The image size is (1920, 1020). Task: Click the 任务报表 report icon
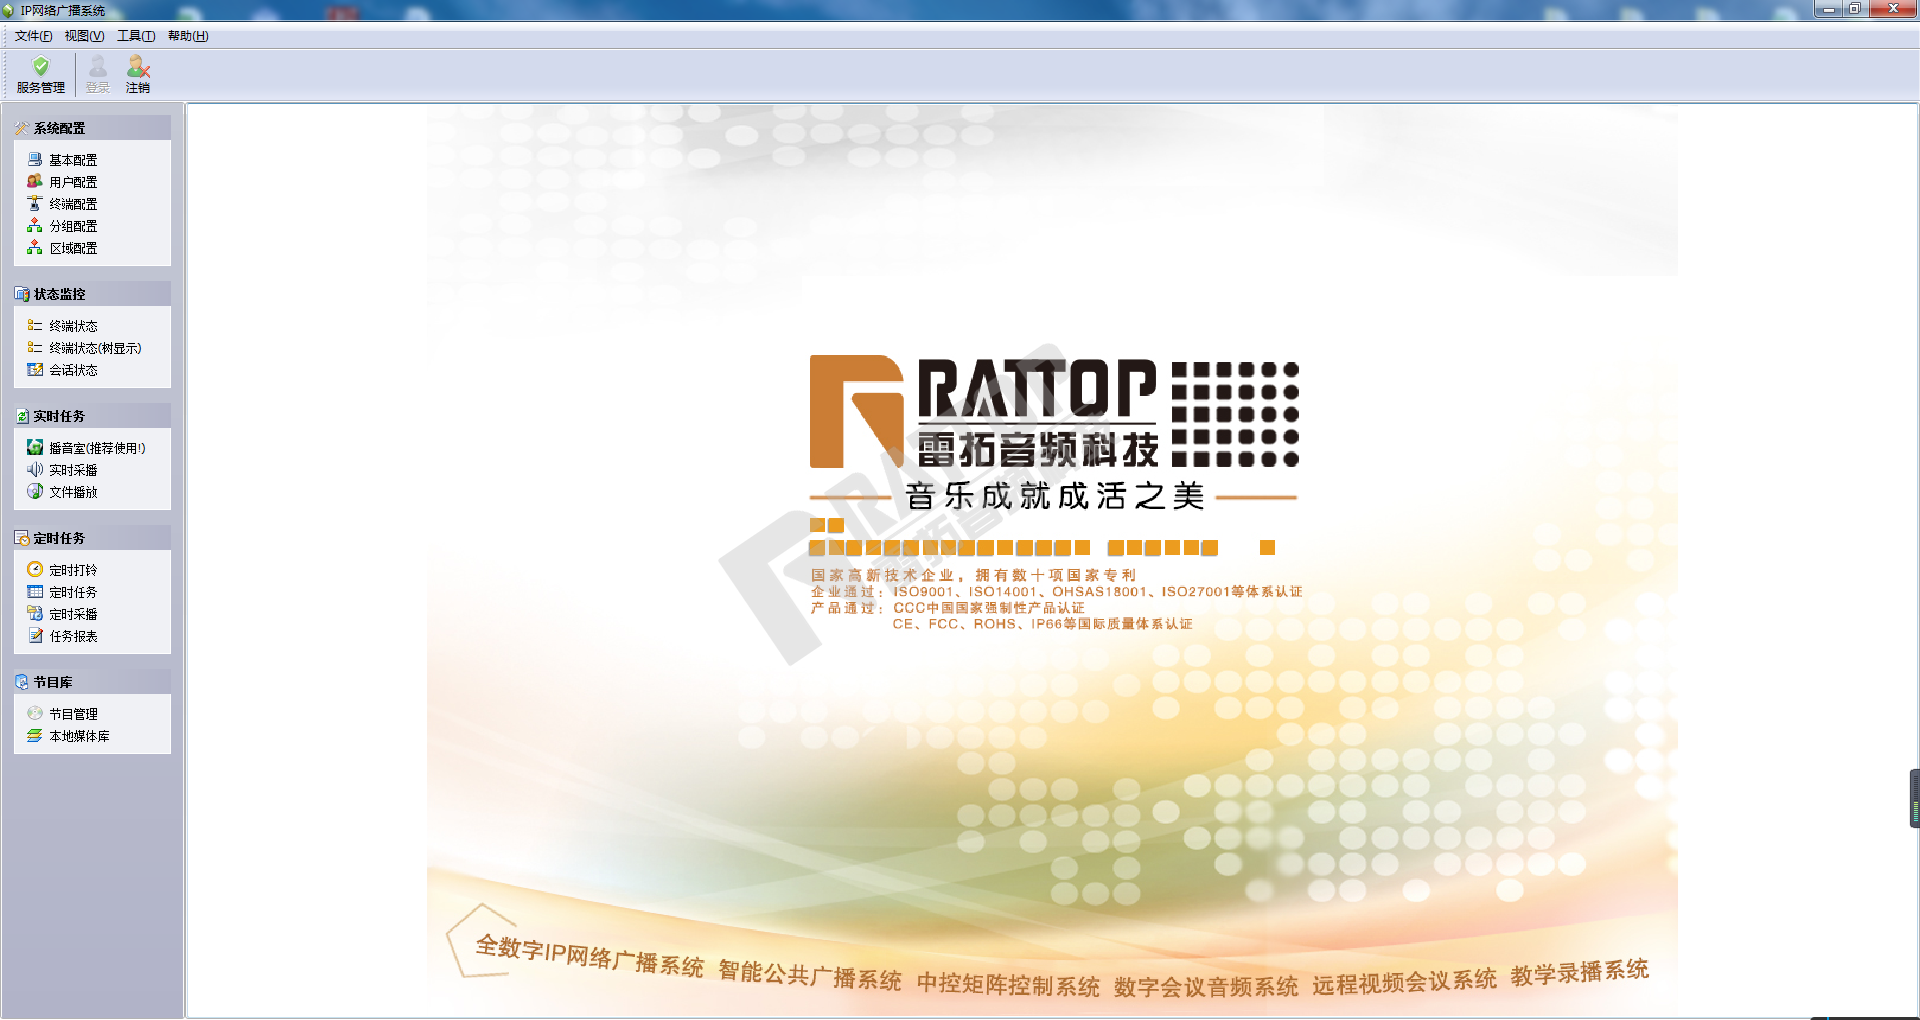(x=35, y=635)
